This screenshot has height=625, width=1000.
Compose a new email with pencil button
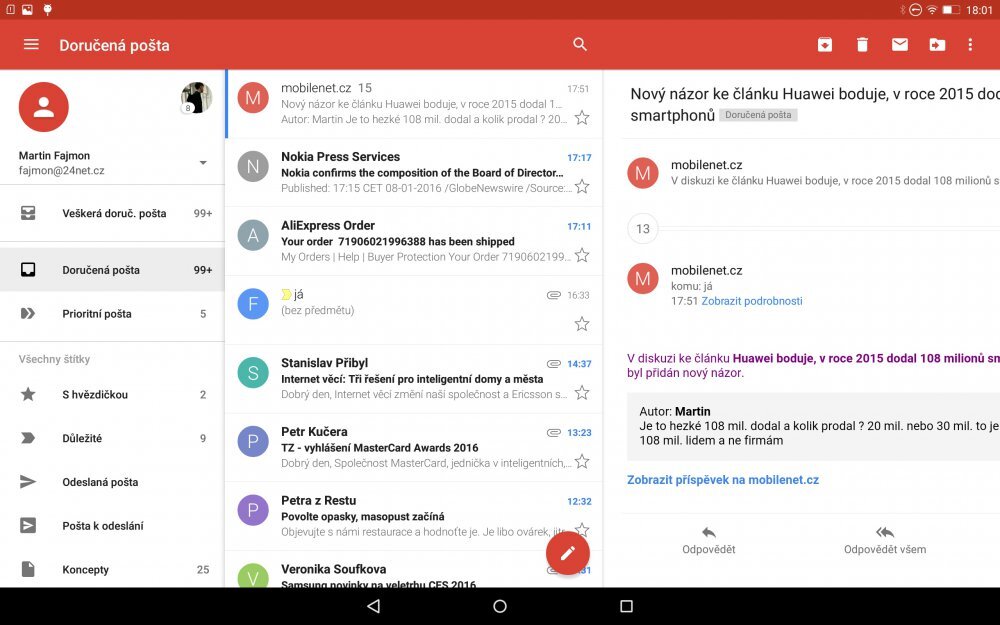[x=568, y=551]
